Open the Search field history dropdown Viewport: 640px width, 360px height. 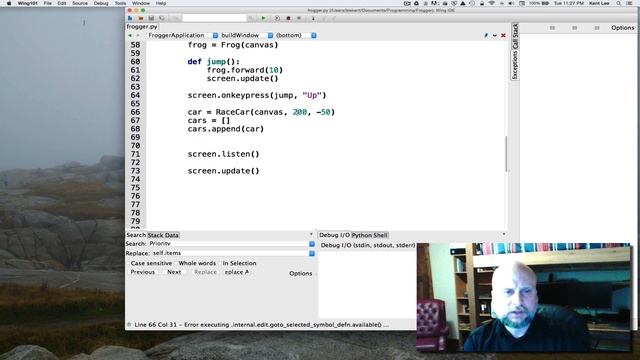(x=312, y=244)
